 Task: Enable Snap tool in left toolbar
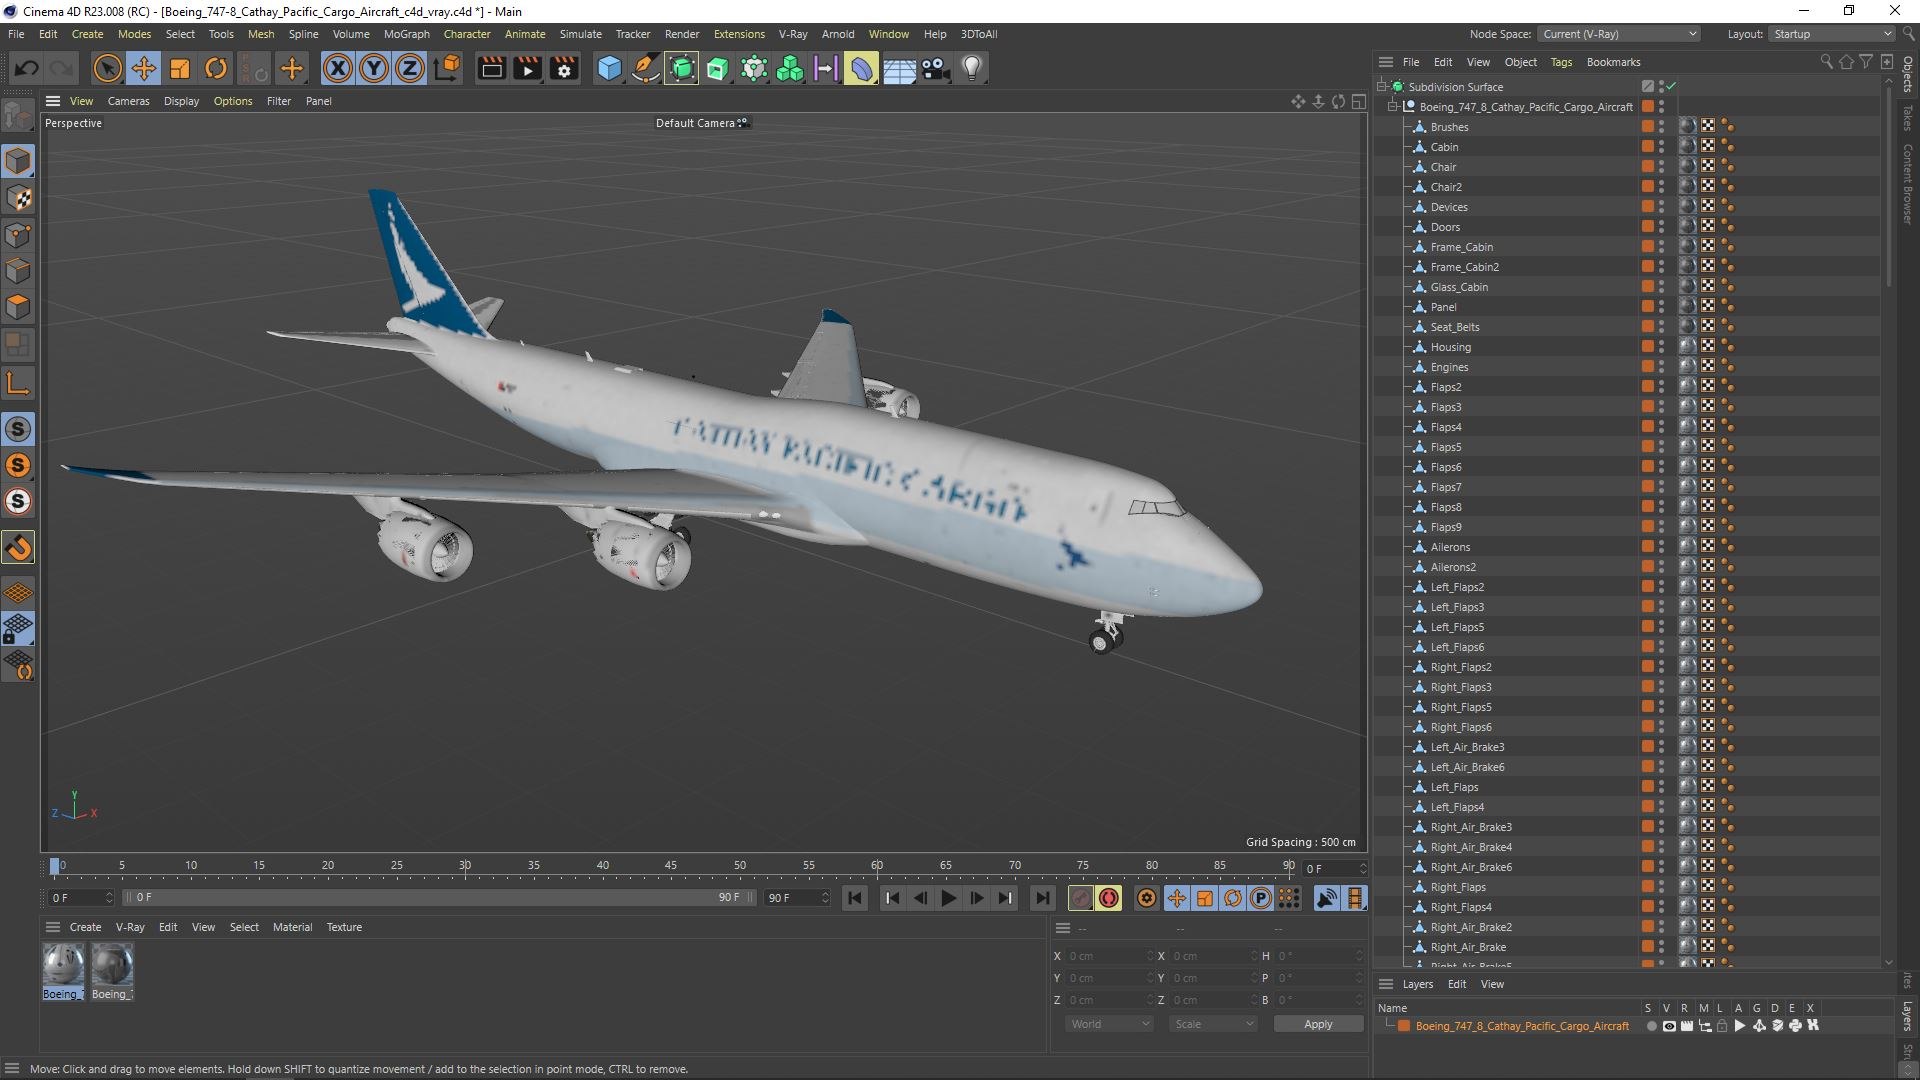tap(18, 548)
